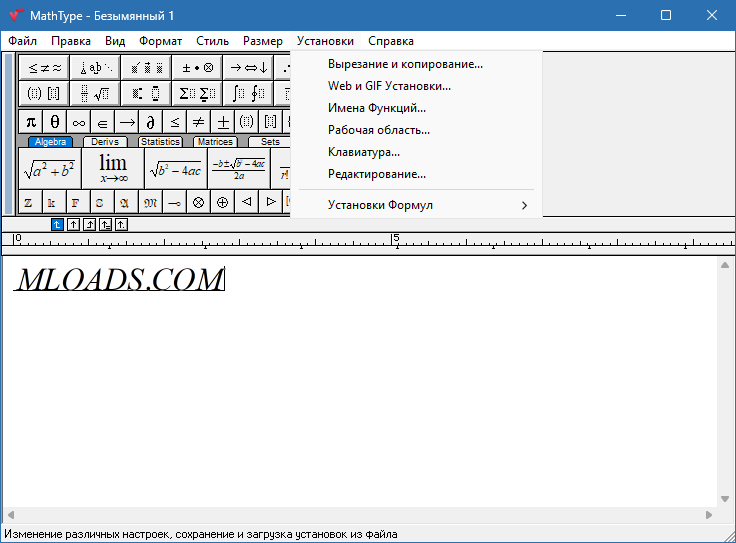Viewport: 736px width, 543px height.
Task: Open the embellishments palette
Action: (x=146, y=68)
